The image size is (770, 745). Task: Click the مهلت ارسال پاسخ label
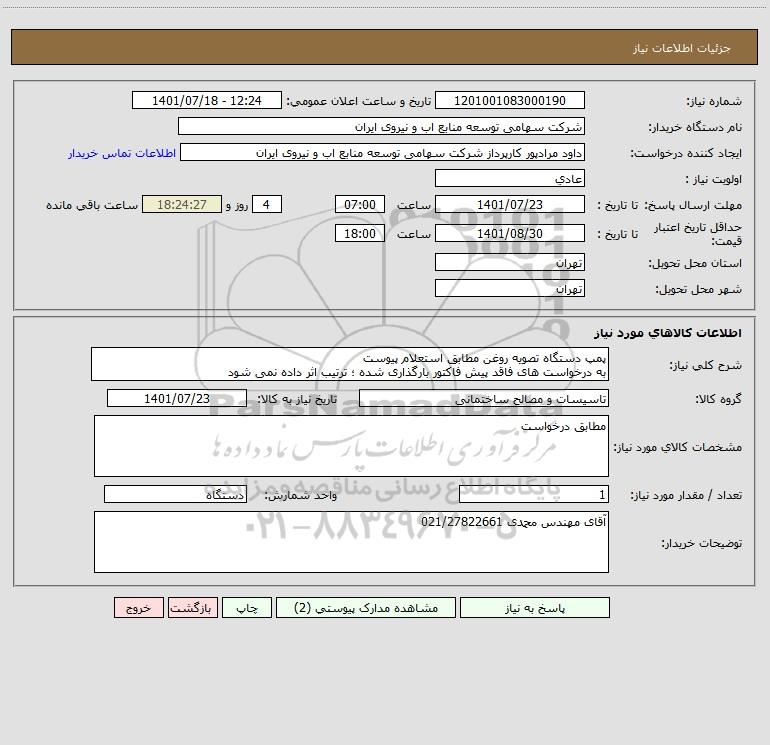coord(693,205)
